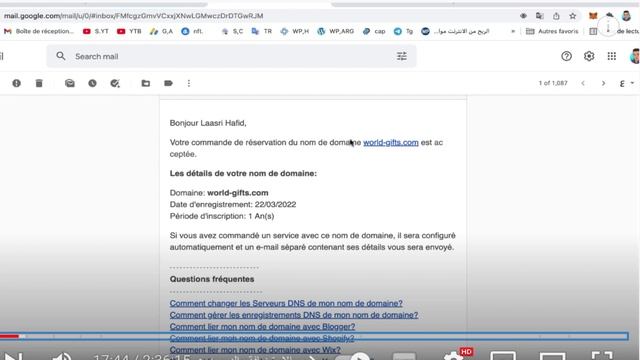Open the MetaMask fox extension
Screen dimensions: 640x360
593,16
